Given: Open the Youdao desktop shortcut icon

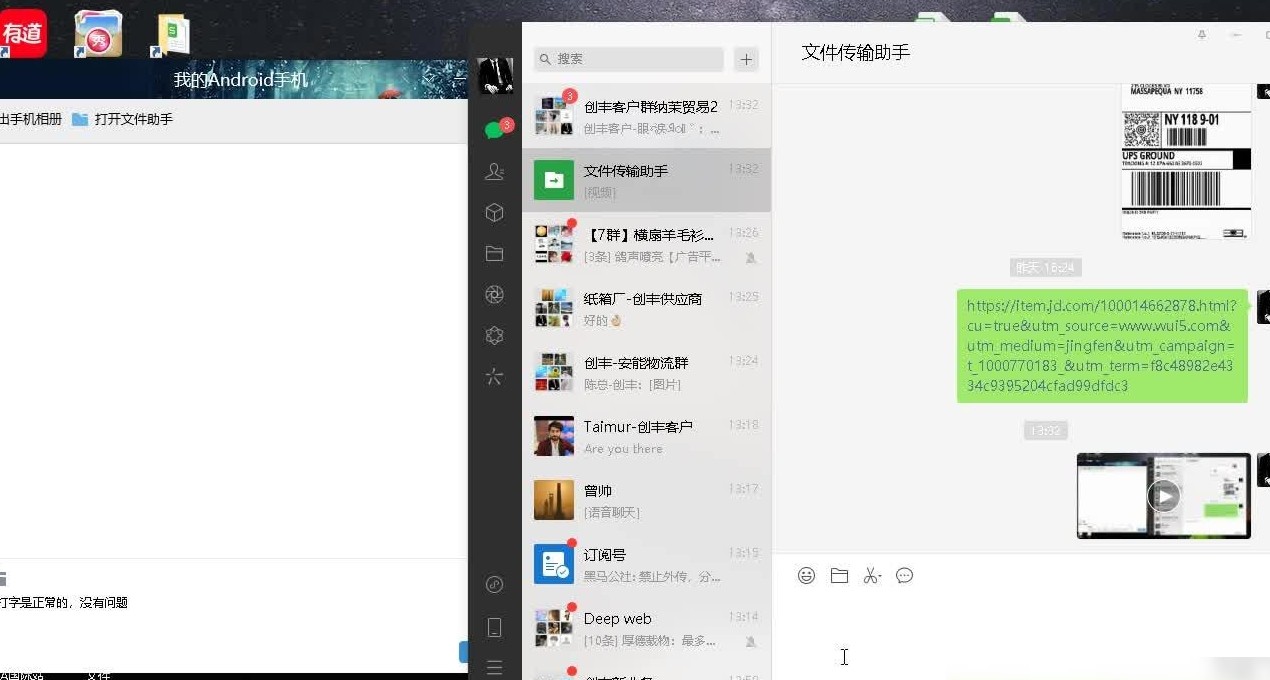Looking at the screenshot, I should (x=22, y=33).
